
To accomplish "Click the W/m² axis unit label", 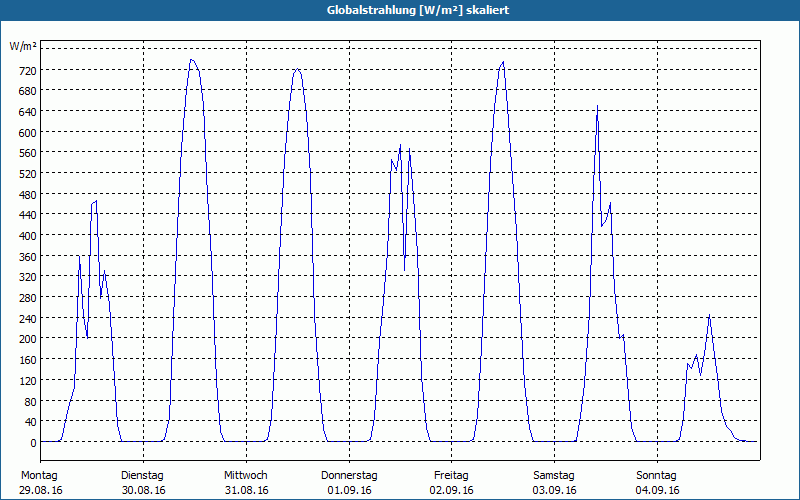I will pyautogui.click(x=23, y=47).
